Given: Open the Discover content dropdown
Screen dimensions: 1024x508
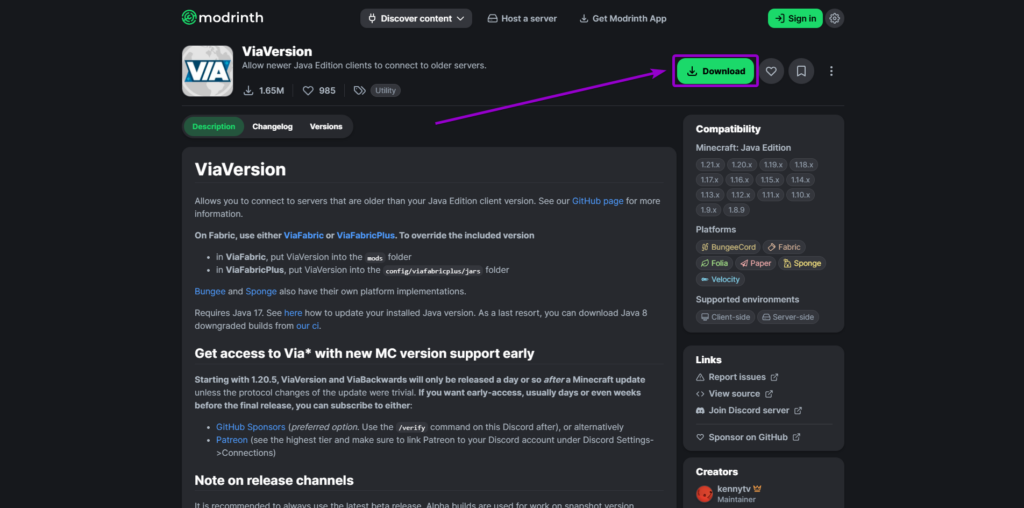Looking at the screenshot, I should click(416, 18).
